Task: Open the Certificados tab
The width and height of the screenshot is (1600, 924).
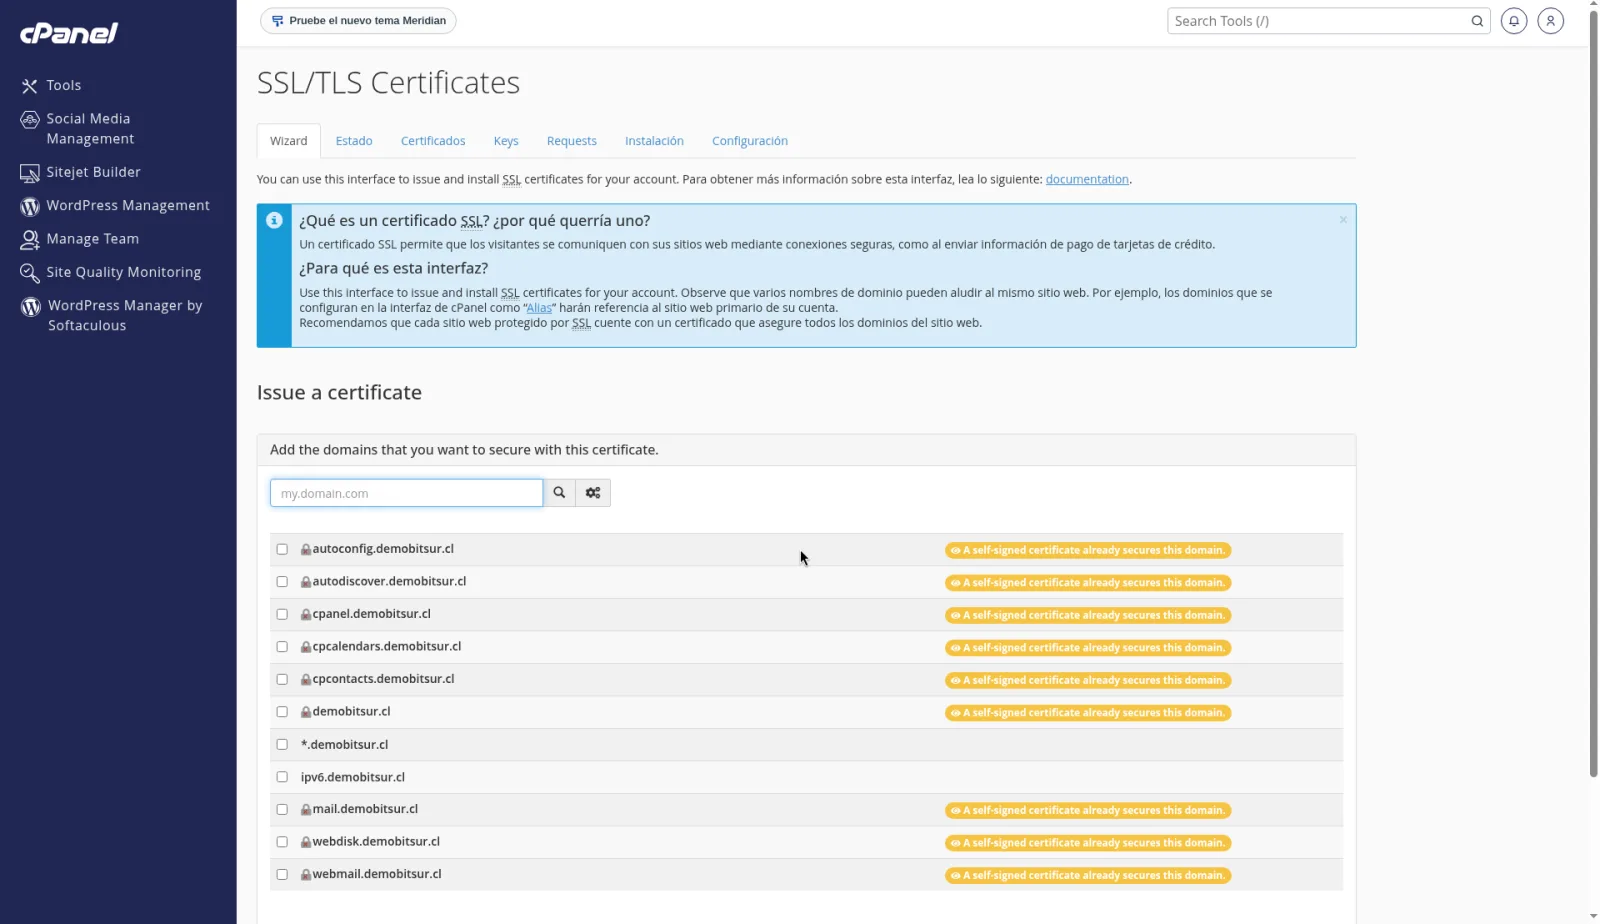Action: (433, 141)
